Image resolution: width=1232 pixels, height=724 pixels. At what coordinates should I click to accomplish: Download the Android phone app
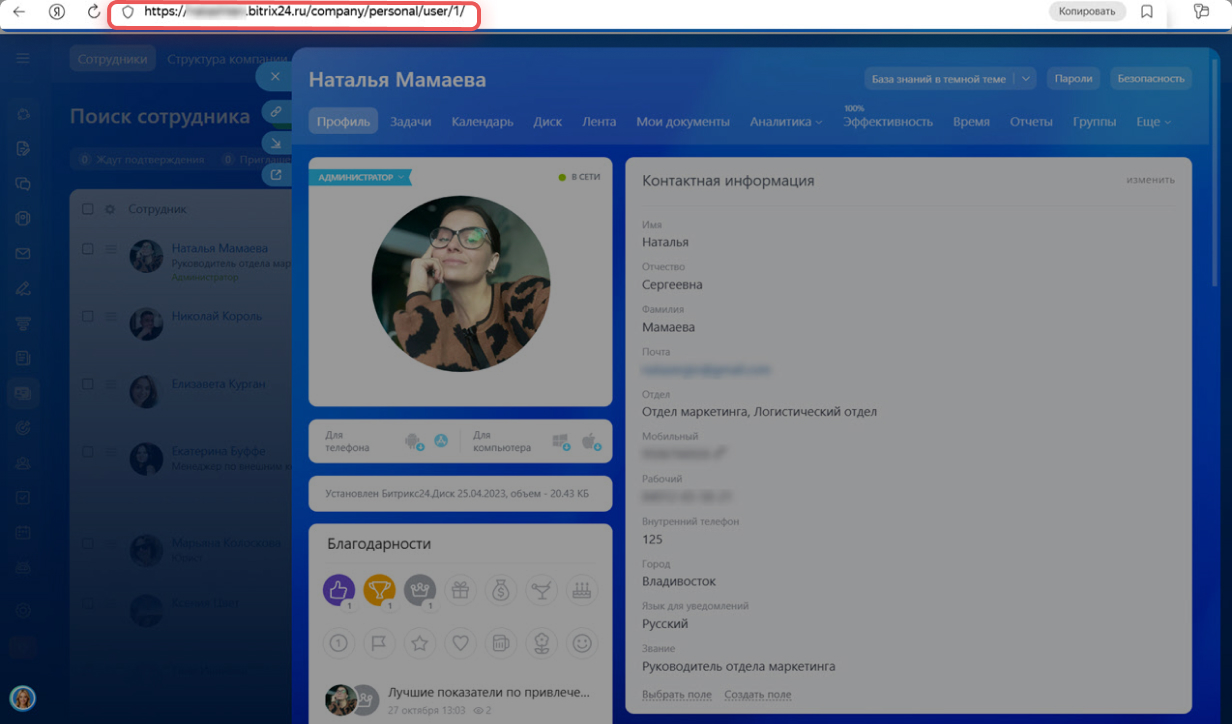(414, 441)
